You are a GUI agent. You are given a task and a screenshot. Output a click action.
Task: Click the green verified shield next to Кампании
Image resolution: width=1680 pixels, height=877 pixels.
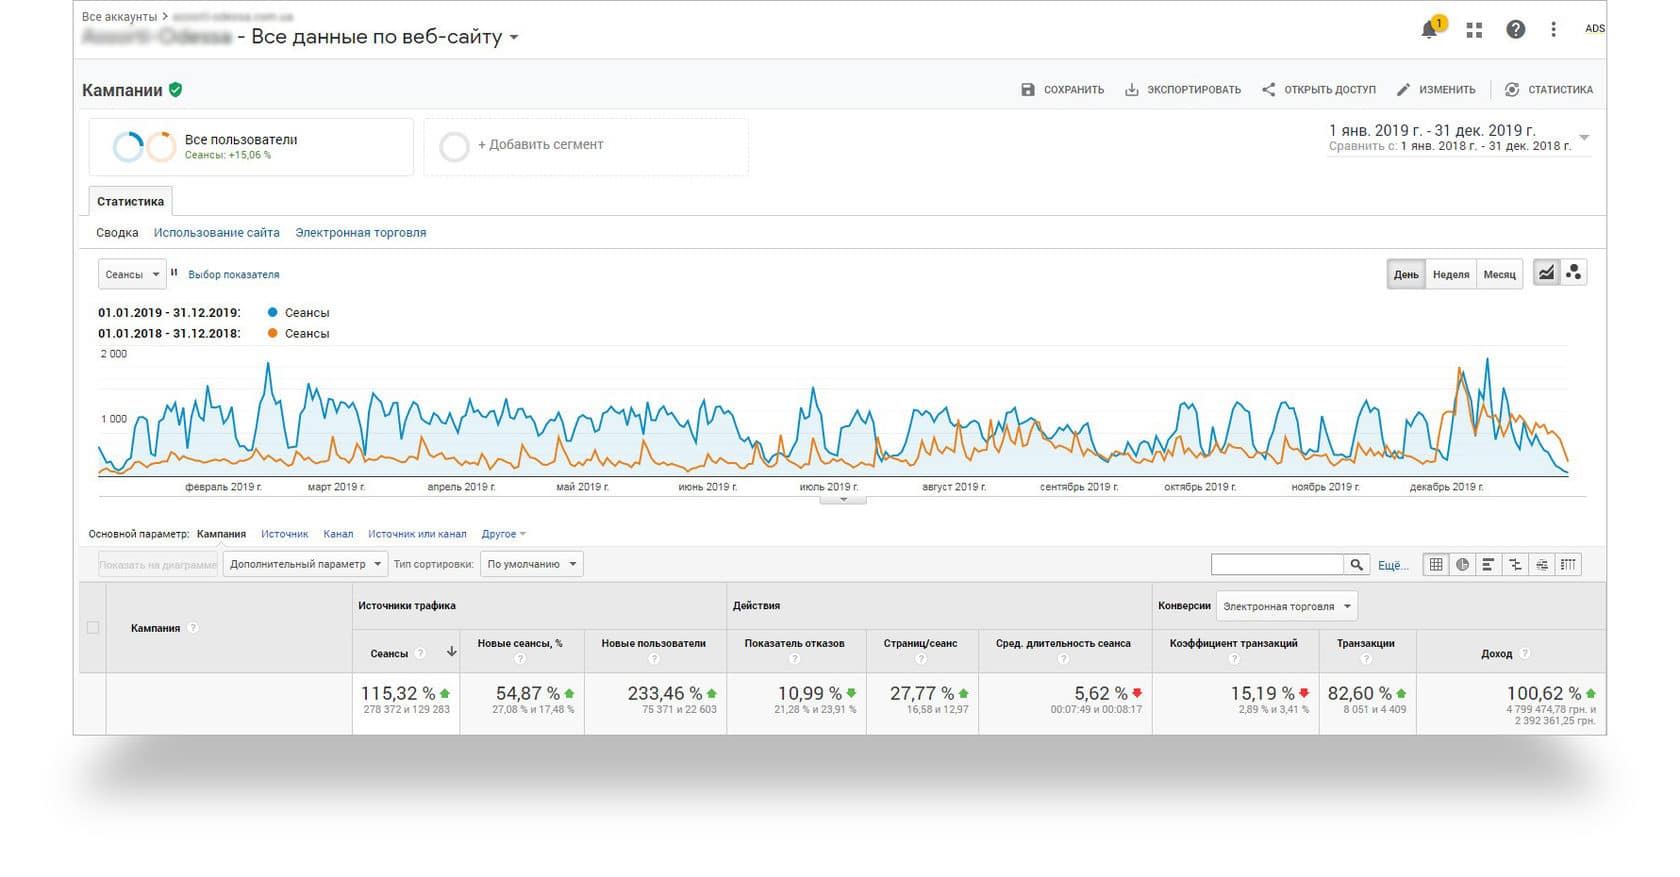point(176,89)
